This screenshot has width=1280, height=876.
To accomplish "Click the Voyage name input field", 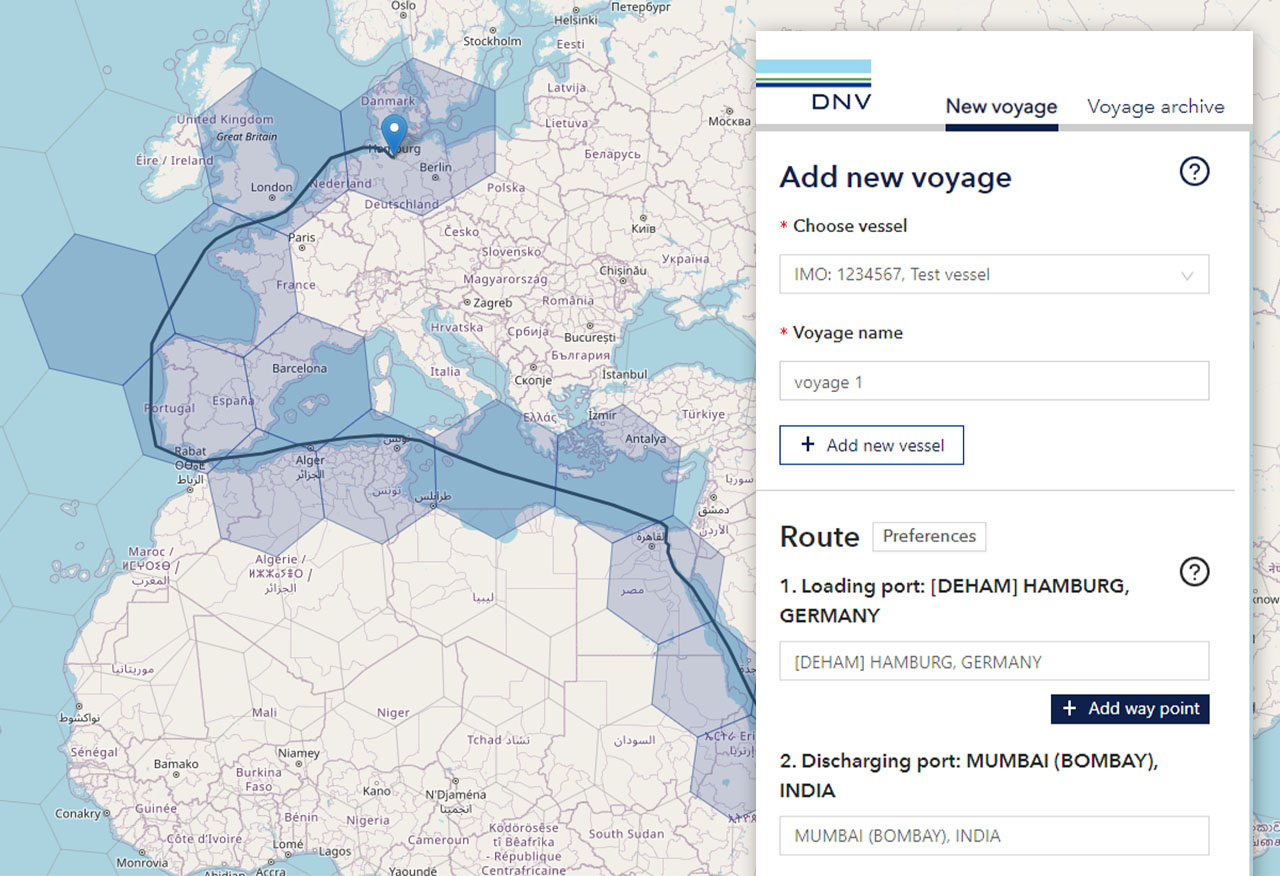I will coord(993,382).
